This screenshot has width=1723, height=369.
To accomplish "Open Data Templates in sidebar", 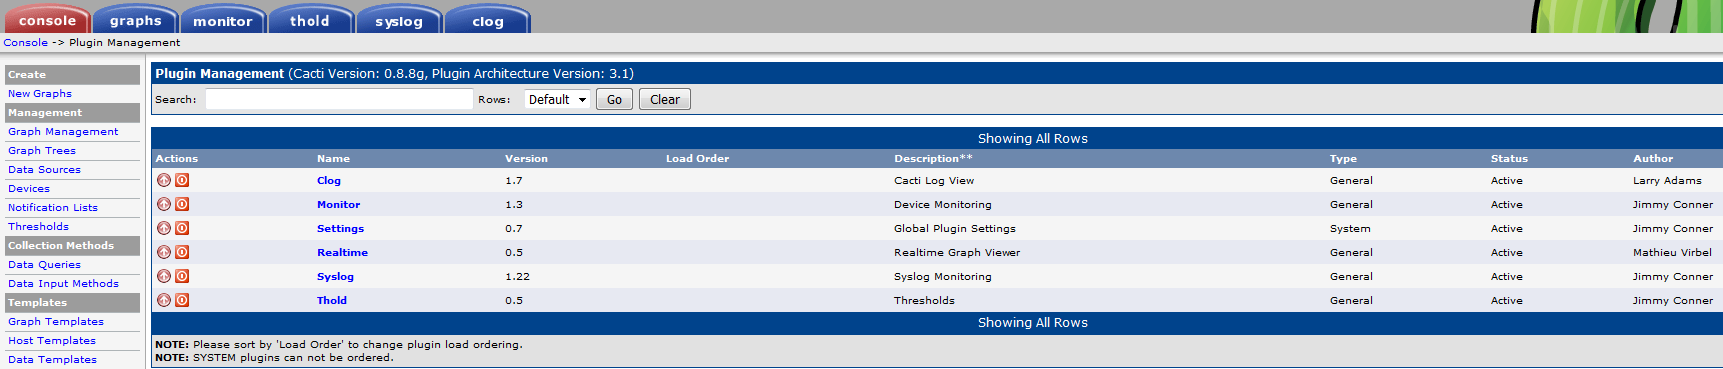I will click(52, 359).
